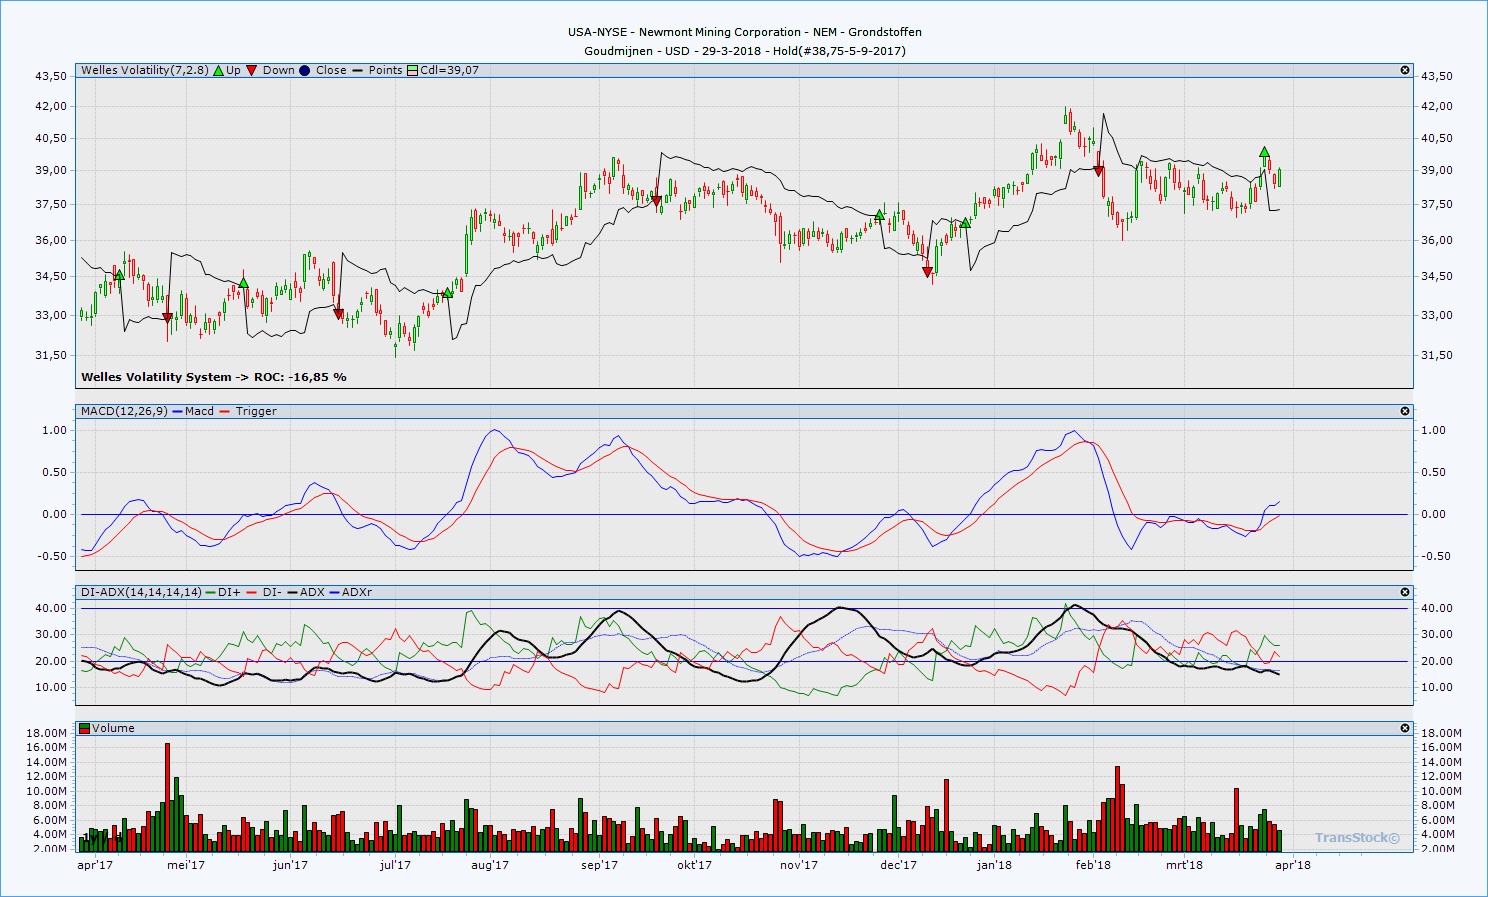Click the aug'17 date axis label

coord(490,865)
